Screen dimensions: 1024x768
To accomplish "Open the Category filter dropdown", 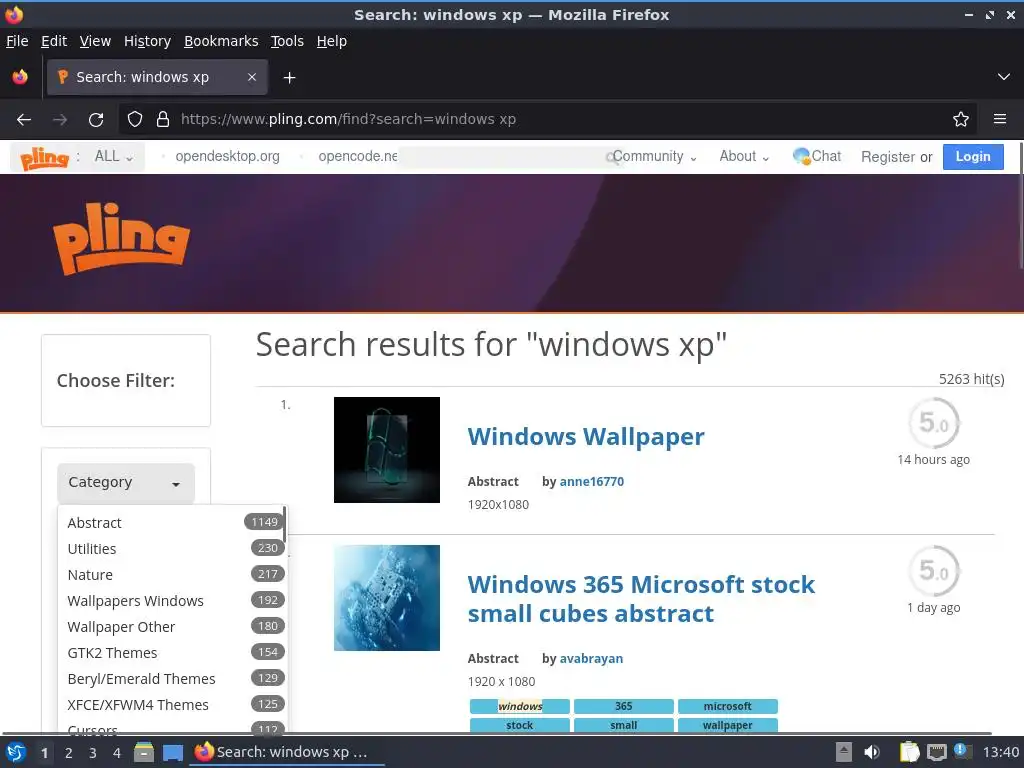I will click(x=125, y=483).
